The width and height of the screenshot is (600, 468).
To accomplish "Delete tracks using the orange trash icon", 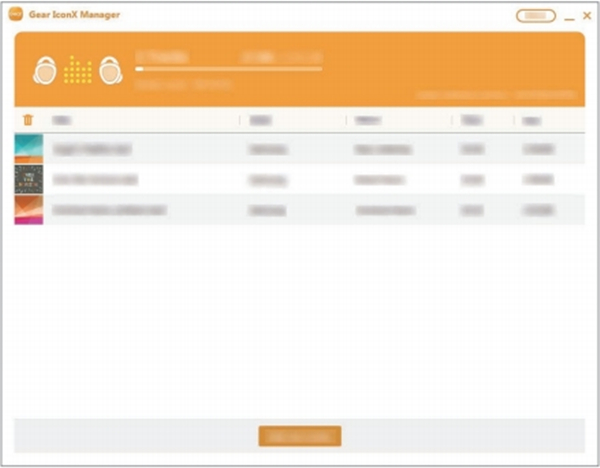I will click(x=27, y=120).
